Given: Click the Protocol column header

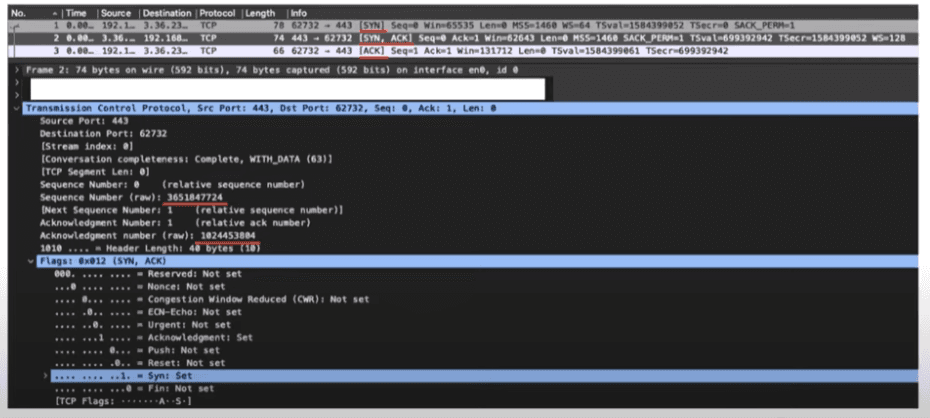Looking at the screenshot, I should point(217,13).
